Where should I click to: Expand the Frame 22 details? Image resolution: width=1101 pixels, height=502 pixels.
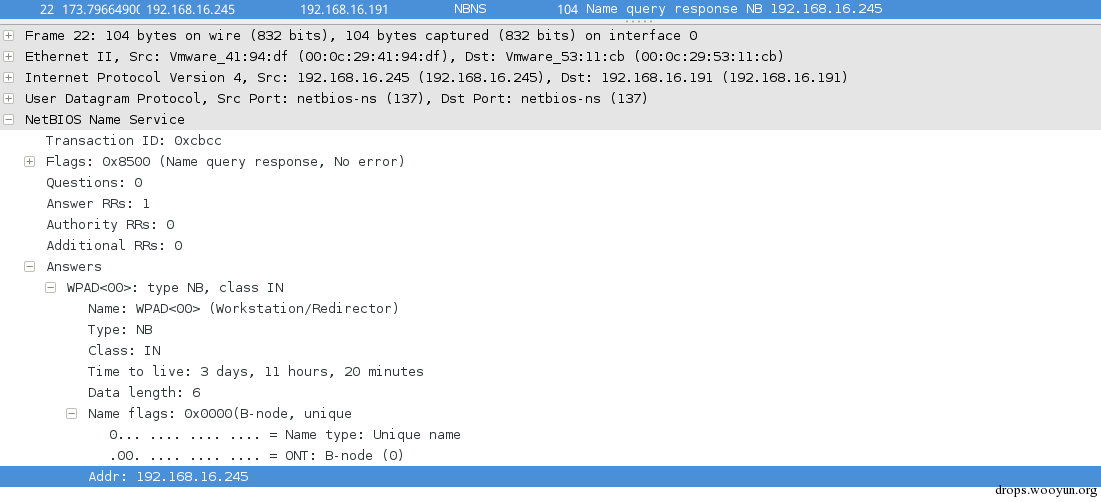click(x=8, y=36)
